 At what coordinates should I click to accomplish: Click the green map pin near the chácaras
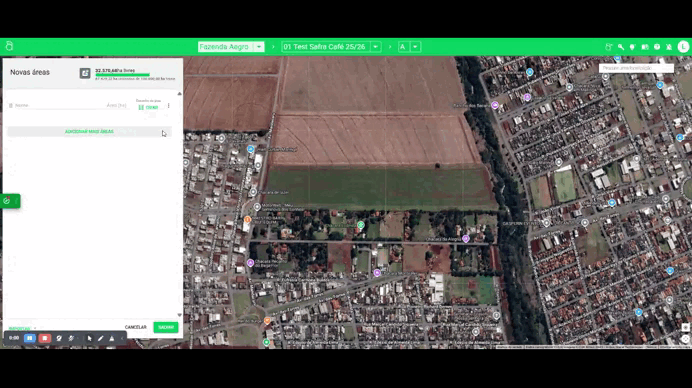pyautogui.click(x=361, y=225)
